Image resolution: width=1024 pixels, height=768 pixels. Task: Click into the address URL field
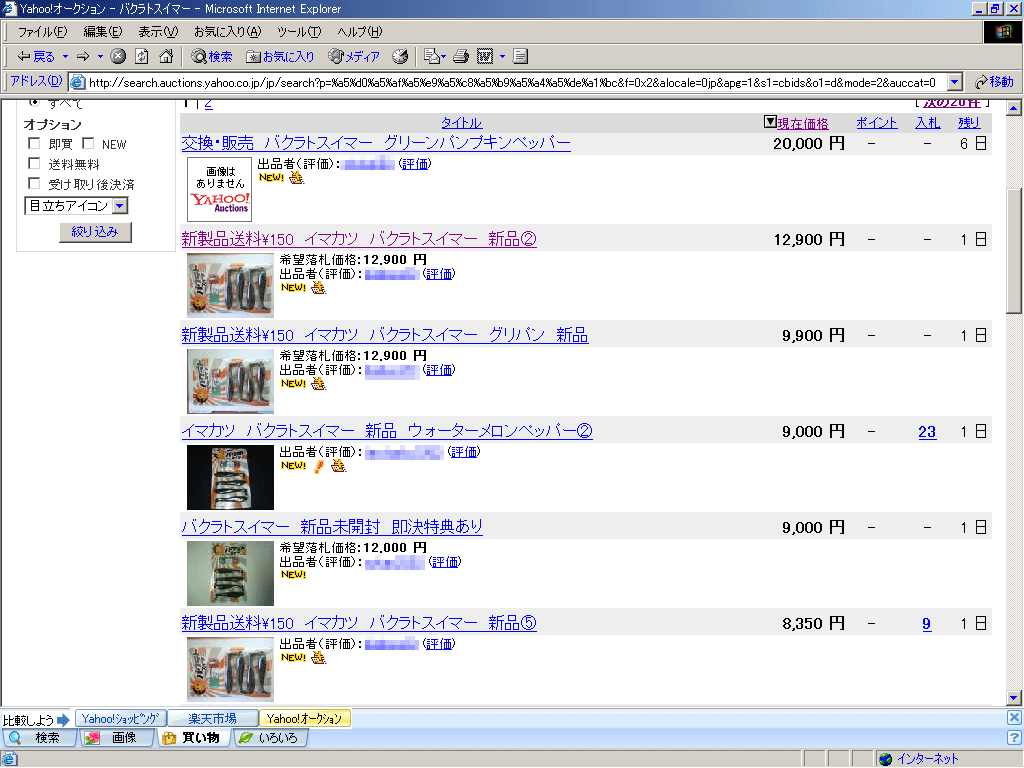coord(512,82)
